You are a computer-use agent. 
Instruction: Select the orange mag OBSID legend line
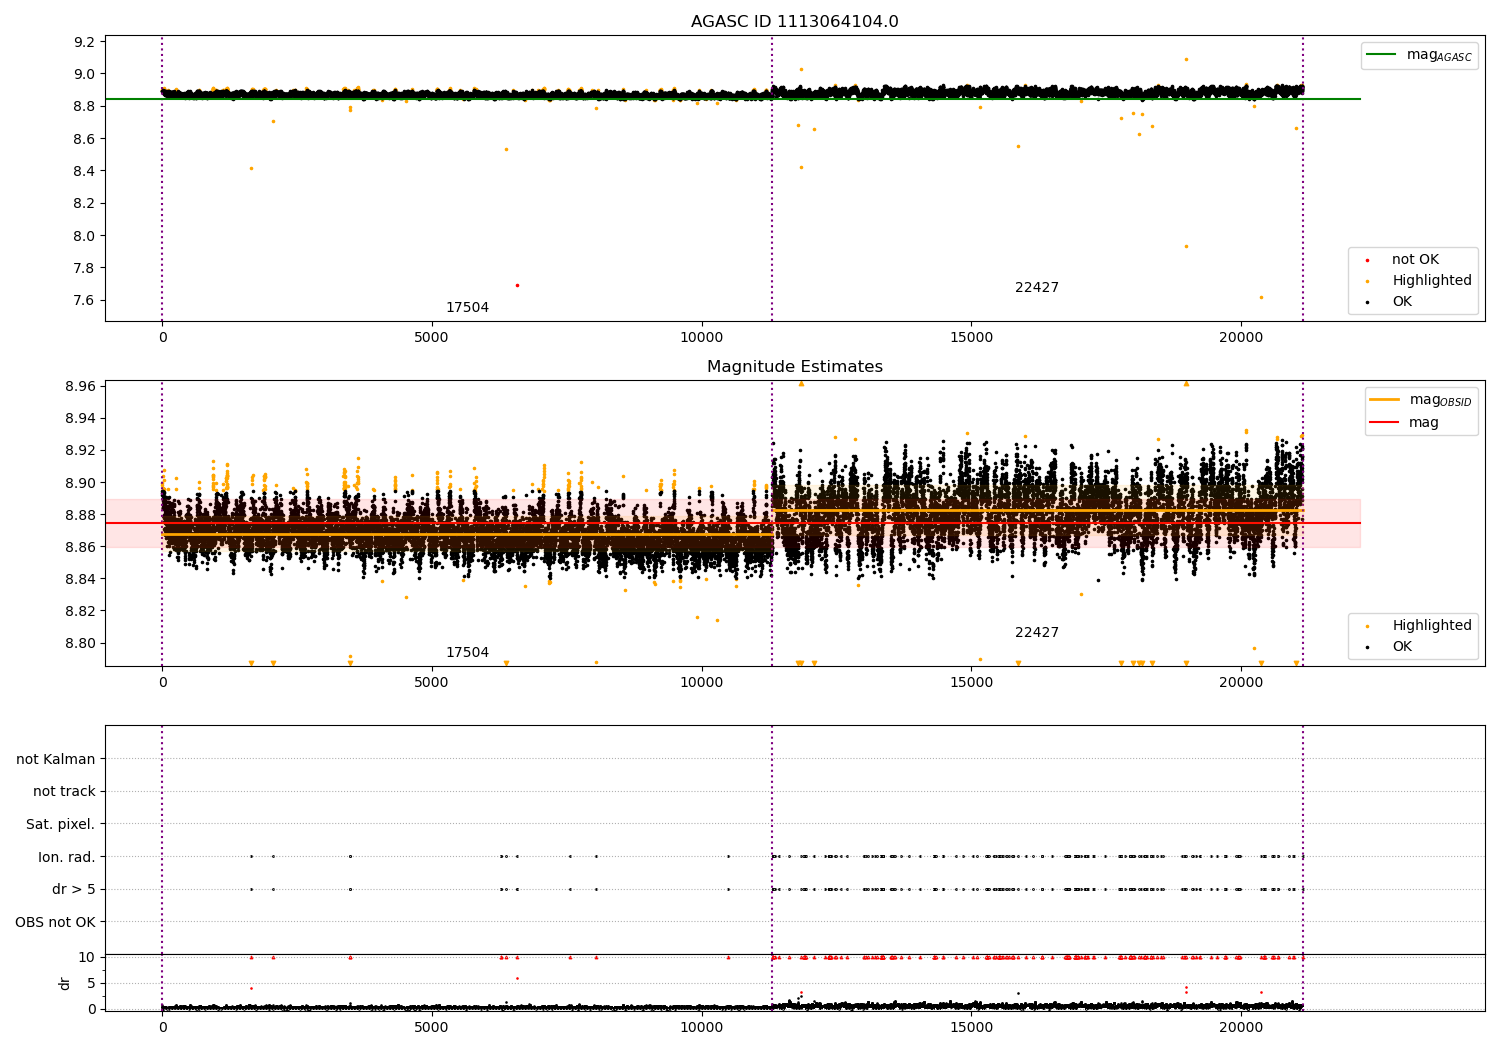(x=1385, y=400)
